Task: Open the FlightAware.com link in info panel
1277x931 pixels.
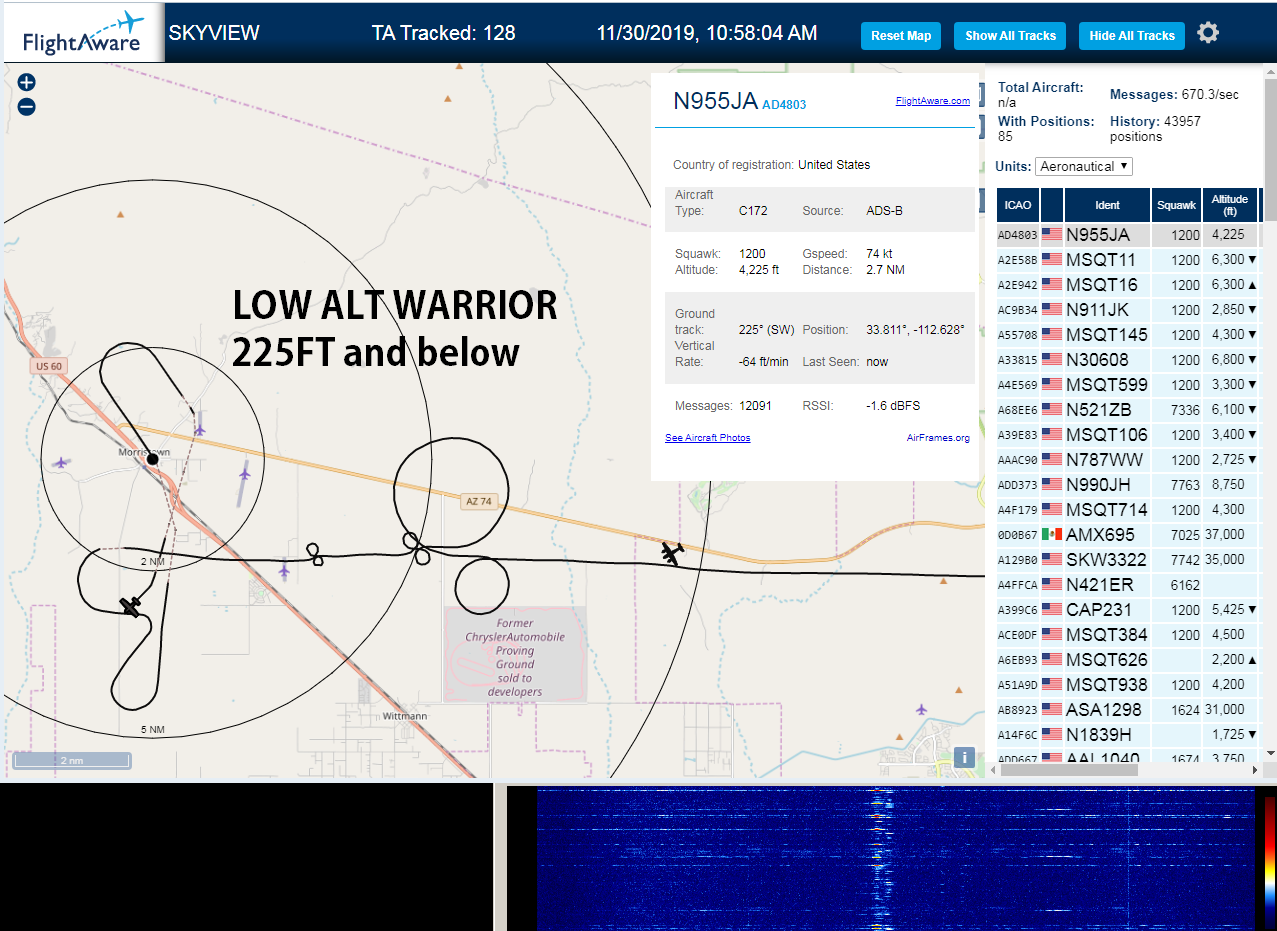Action: click(933, 101)
